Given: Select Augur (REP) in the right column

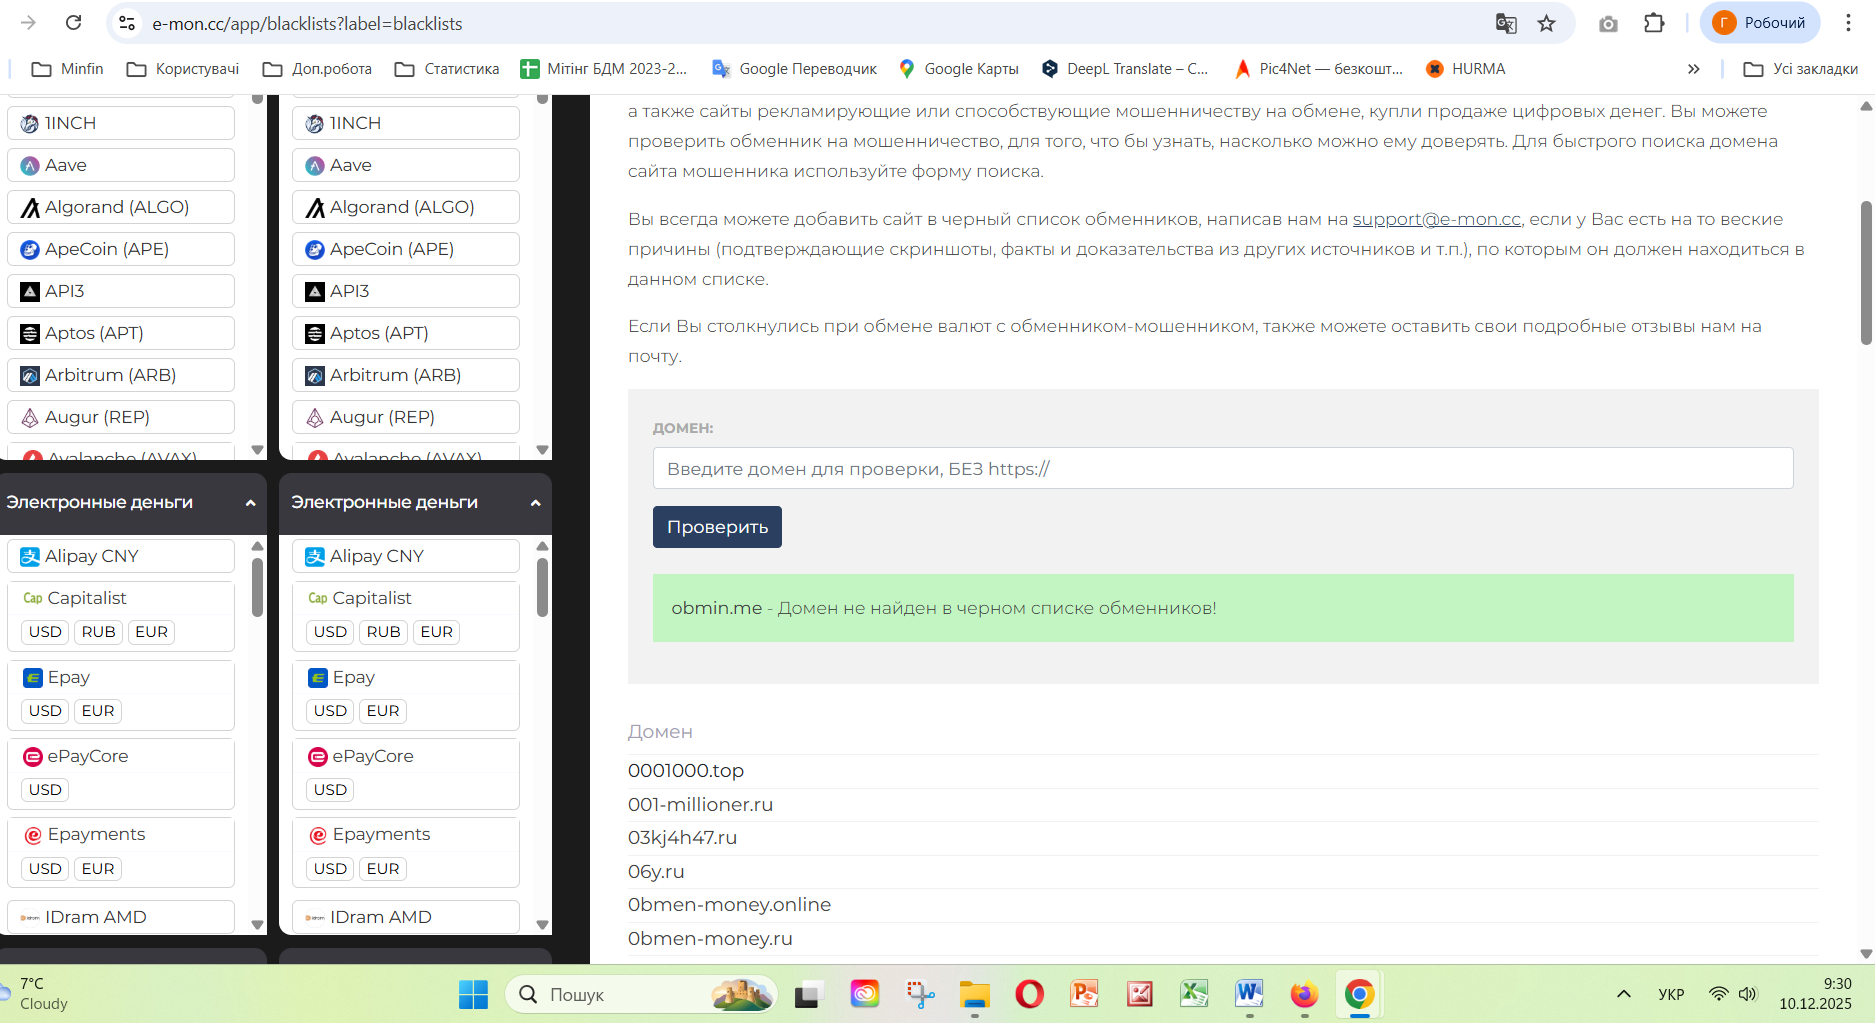Looking at the screenshot, I should click(406, 417).
